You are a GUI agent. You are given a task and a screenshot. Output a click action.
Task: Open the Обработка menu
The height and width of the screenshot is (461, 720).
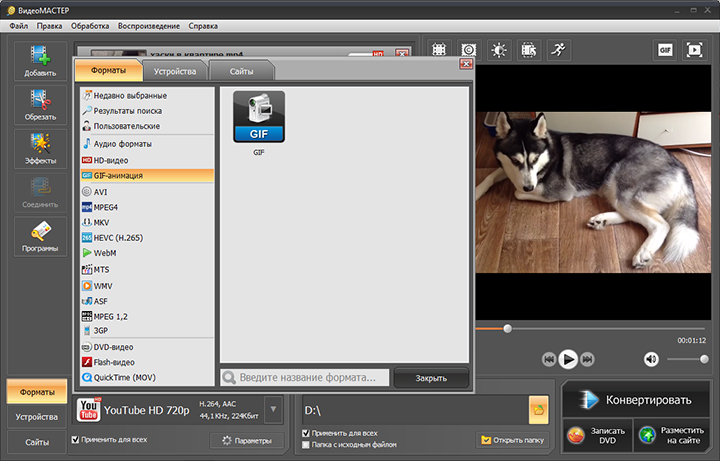pos(90,26)
